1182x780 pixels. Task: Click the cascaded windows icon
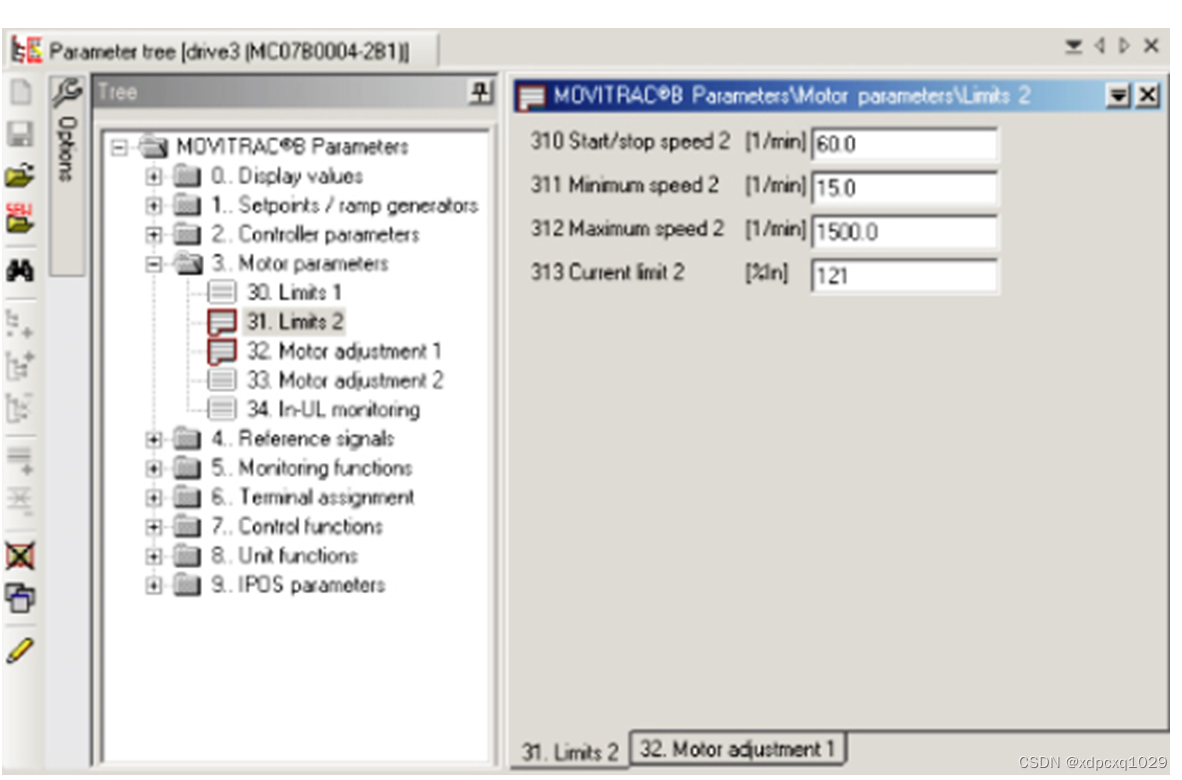[x=20, y=599]
